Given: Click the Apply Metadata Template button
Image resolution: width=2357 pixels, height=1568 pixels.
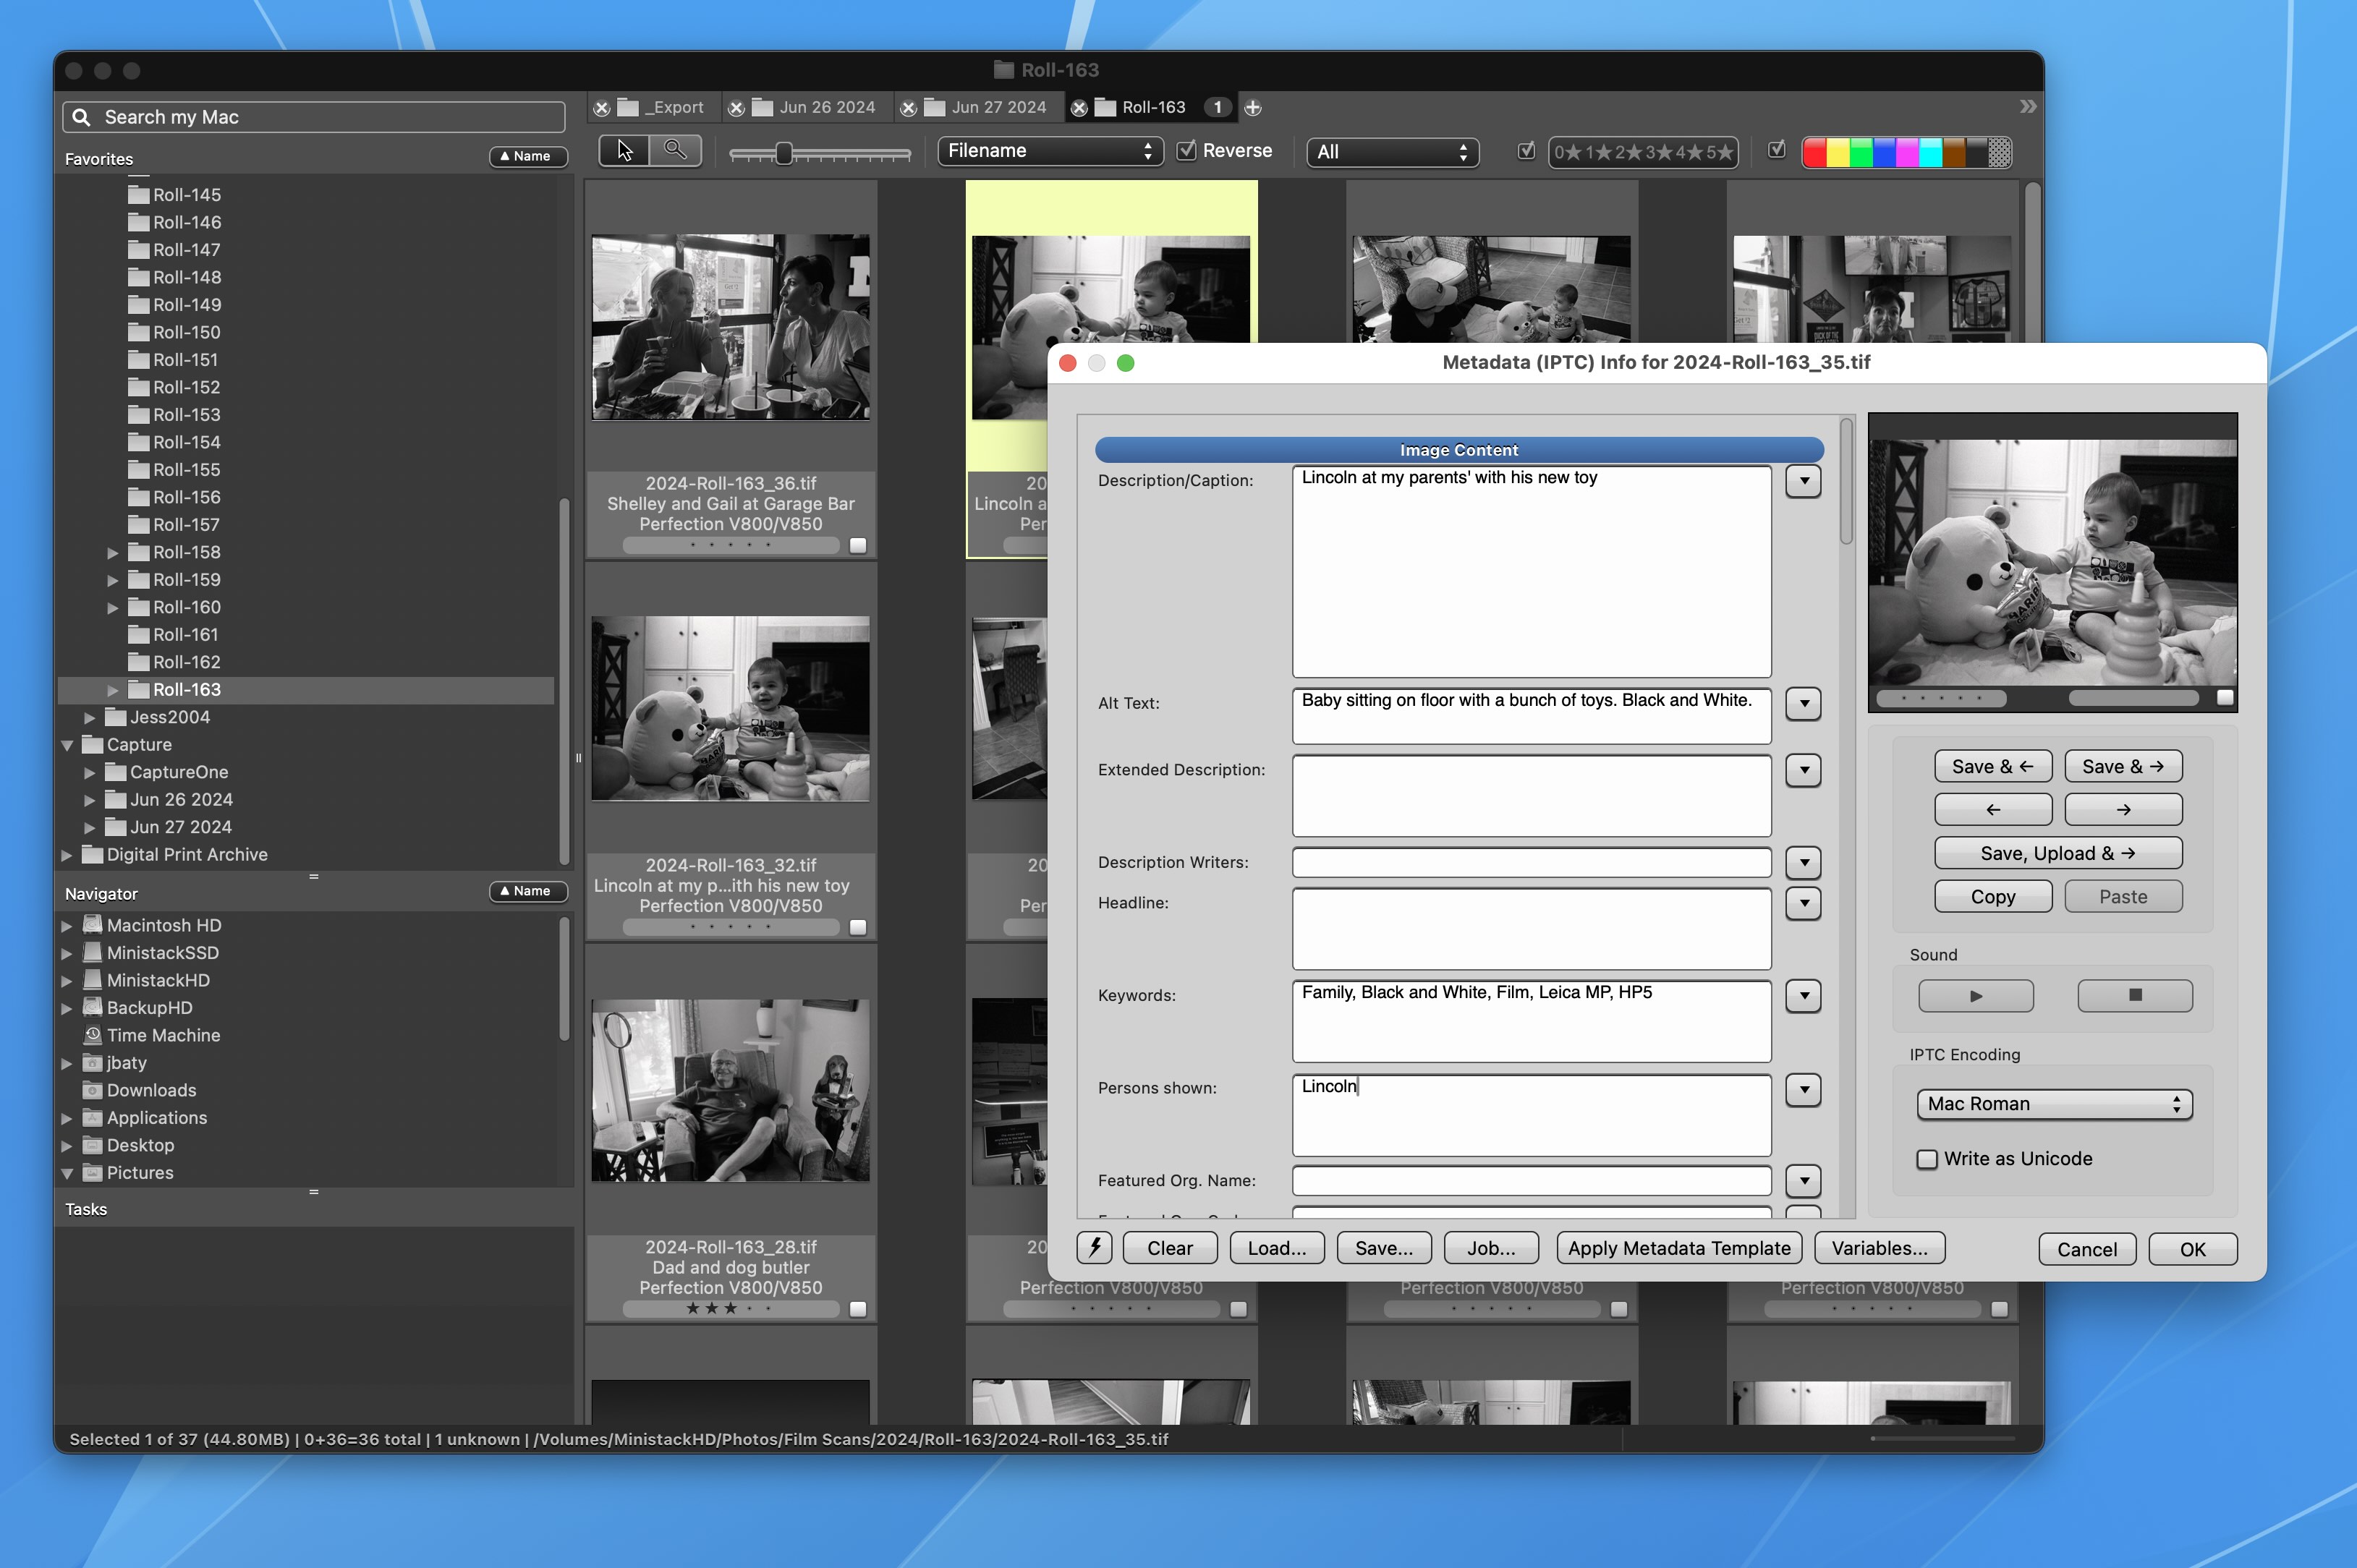Looking at the screenshot, I should [x=1678, y=1248].
